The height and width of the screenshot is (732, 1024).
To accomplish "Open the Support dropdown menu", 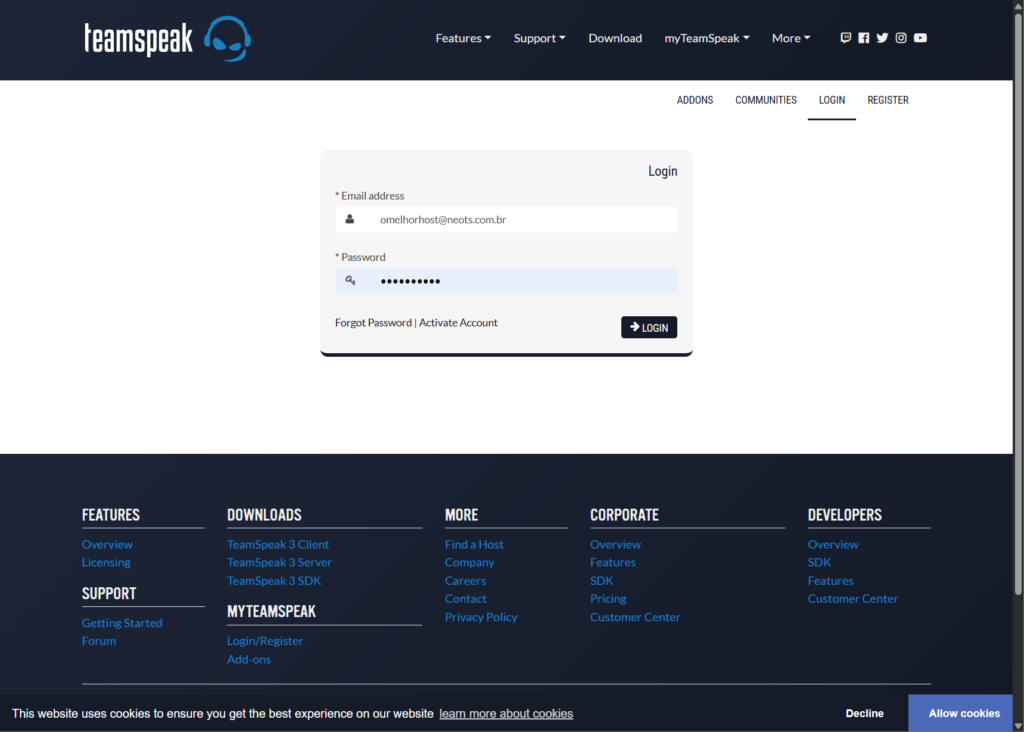I will click(x=539, y=38).
